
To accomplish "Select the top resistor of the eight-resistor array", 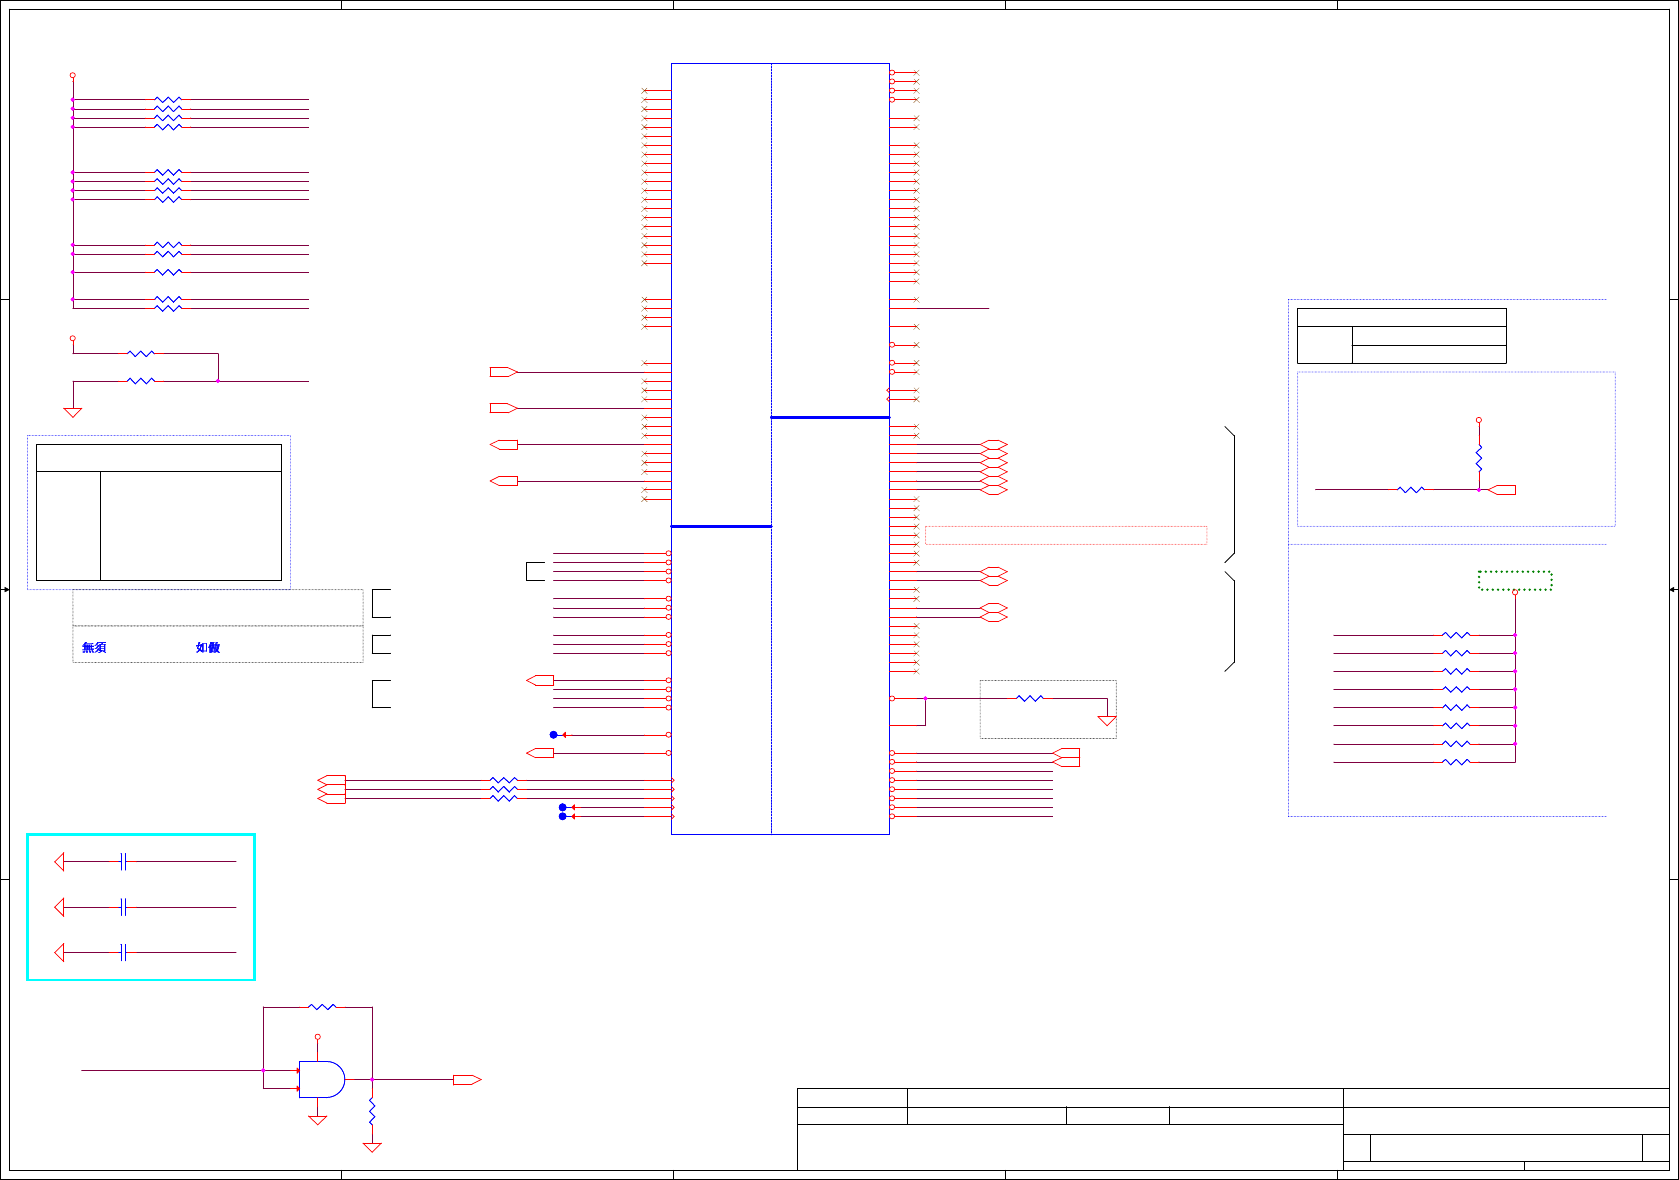I will [x=1456, y=635].
